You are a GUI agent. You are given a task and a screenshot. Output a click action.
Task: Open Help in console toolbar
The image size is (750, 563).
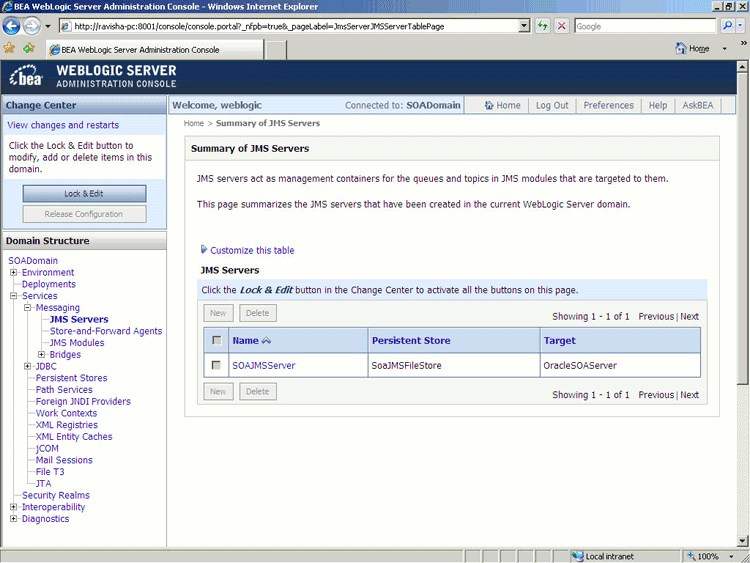click(x=658, y=105)
